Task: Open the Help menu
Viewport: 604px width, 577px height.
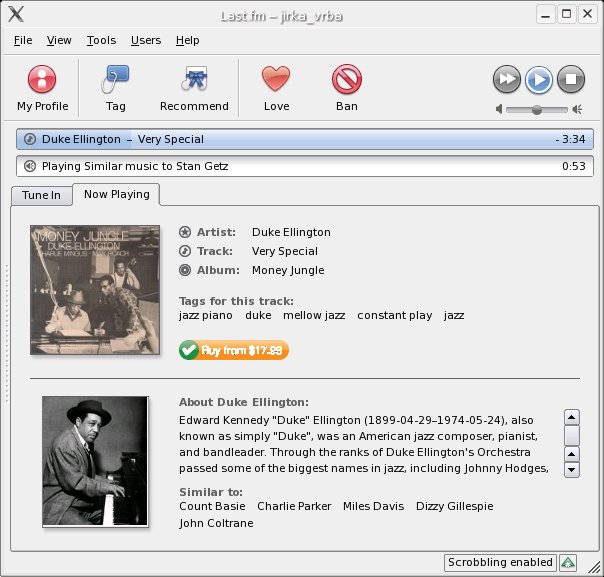Action: click(188, 40)
